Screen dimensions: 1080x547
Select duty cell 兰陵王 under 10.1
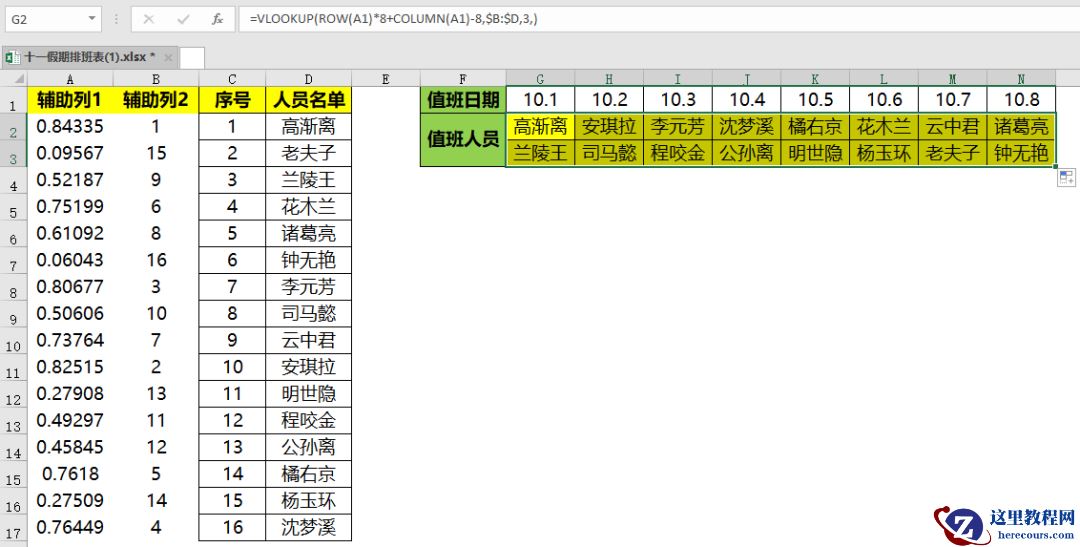coord(540,153)
